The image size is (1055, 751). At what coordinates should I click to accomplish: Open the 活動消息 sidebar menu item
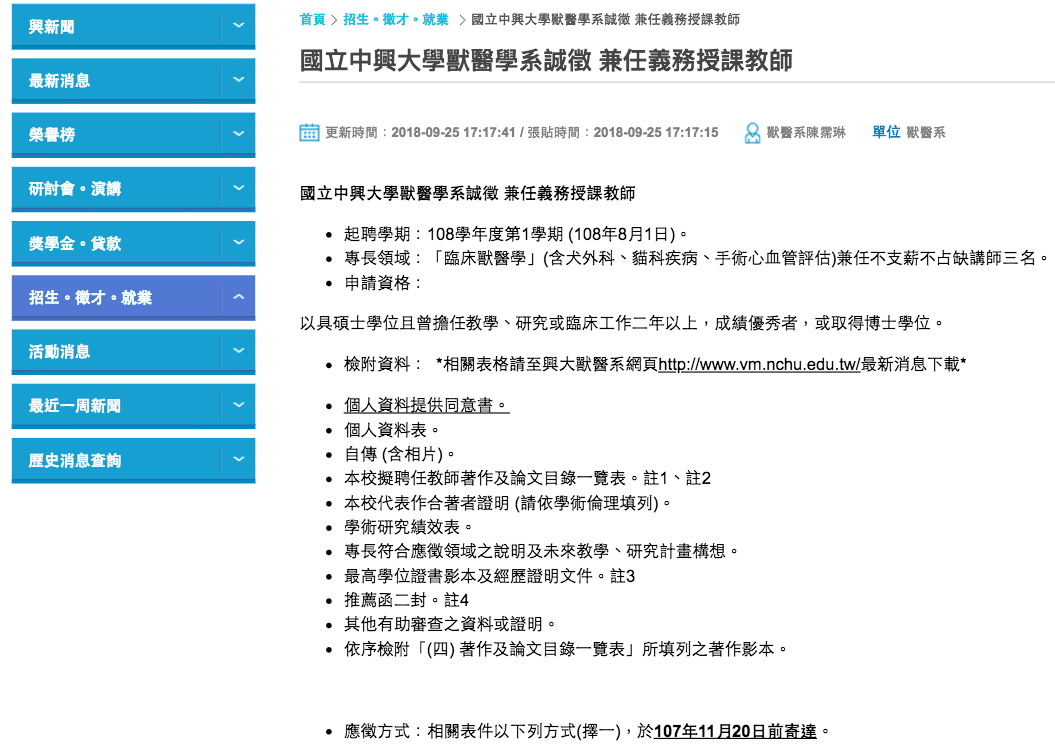click(133, 352)
